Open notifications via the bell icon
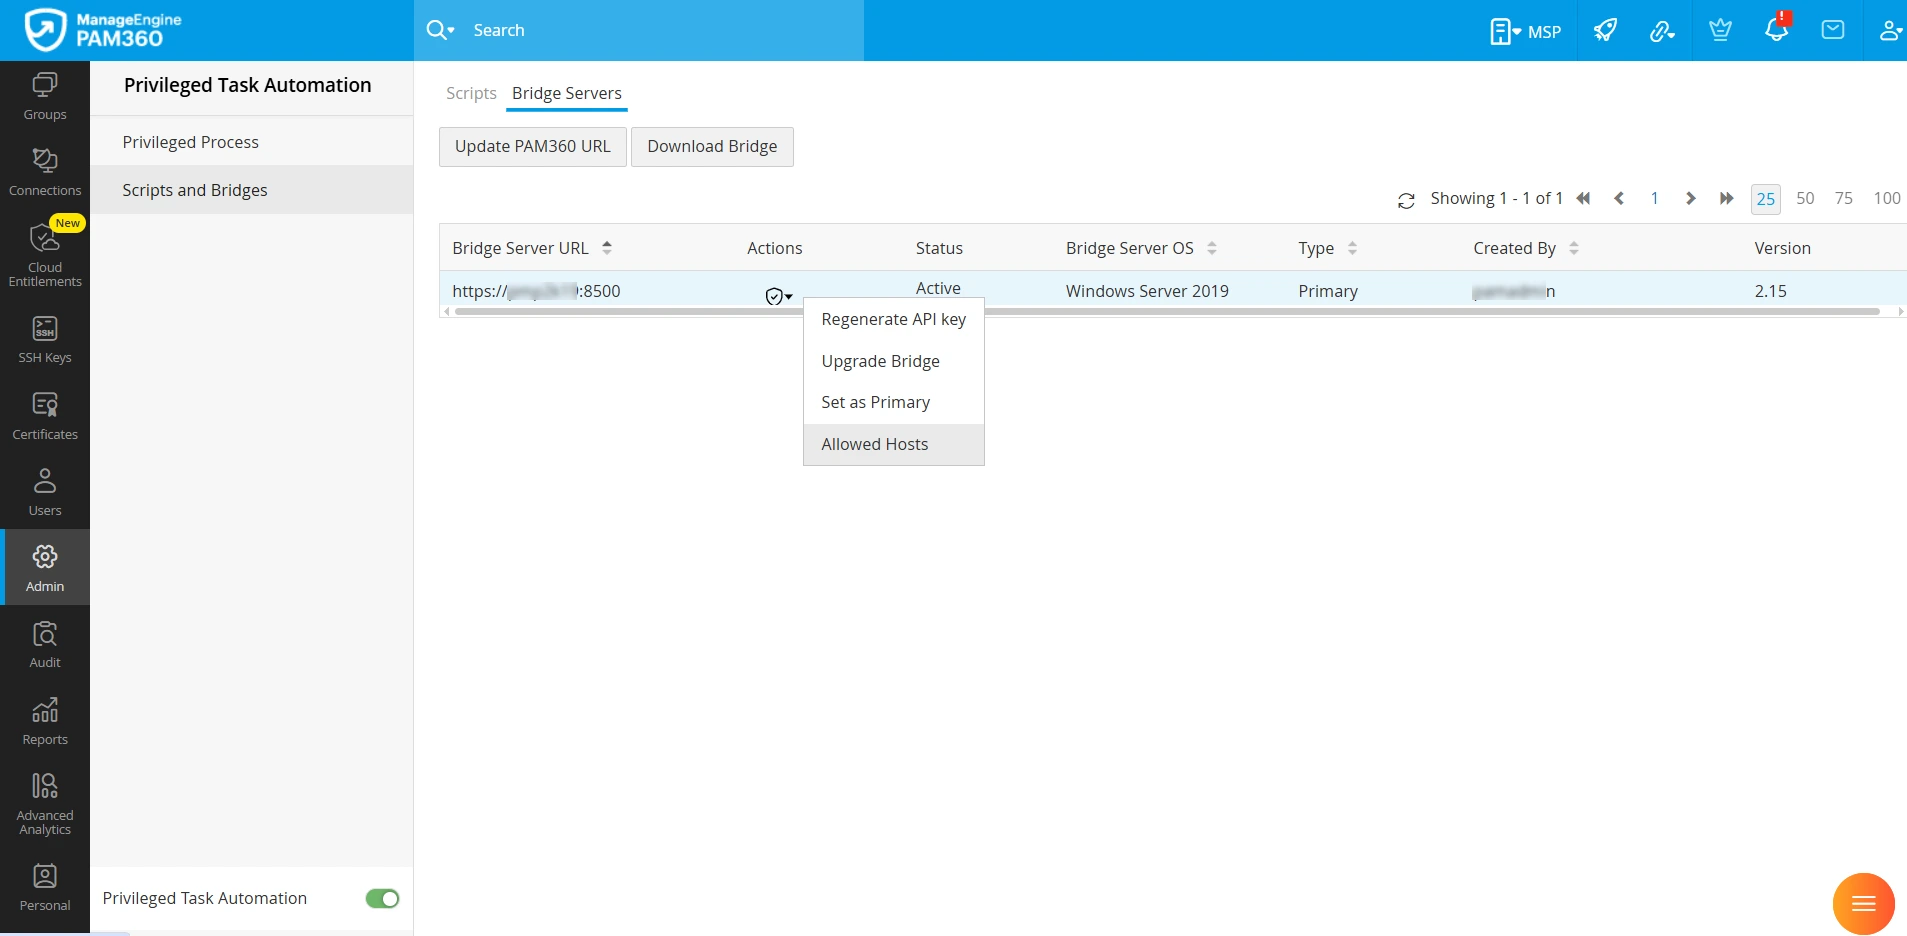This screenshot has width=1907, height=936. coord(1774,30)
